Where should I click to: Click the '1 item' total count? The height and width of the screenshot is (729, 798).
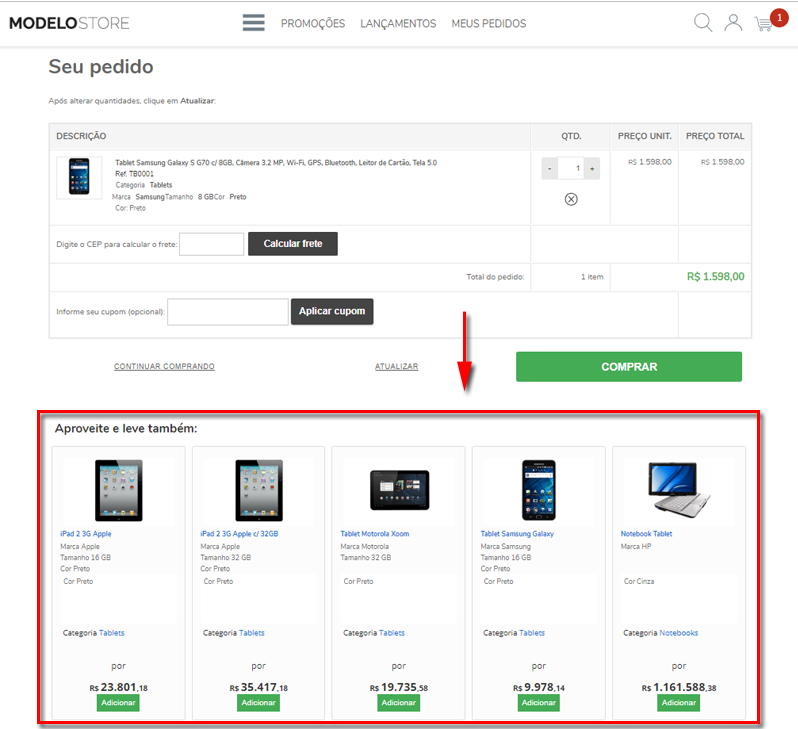[x=592, y=277]
